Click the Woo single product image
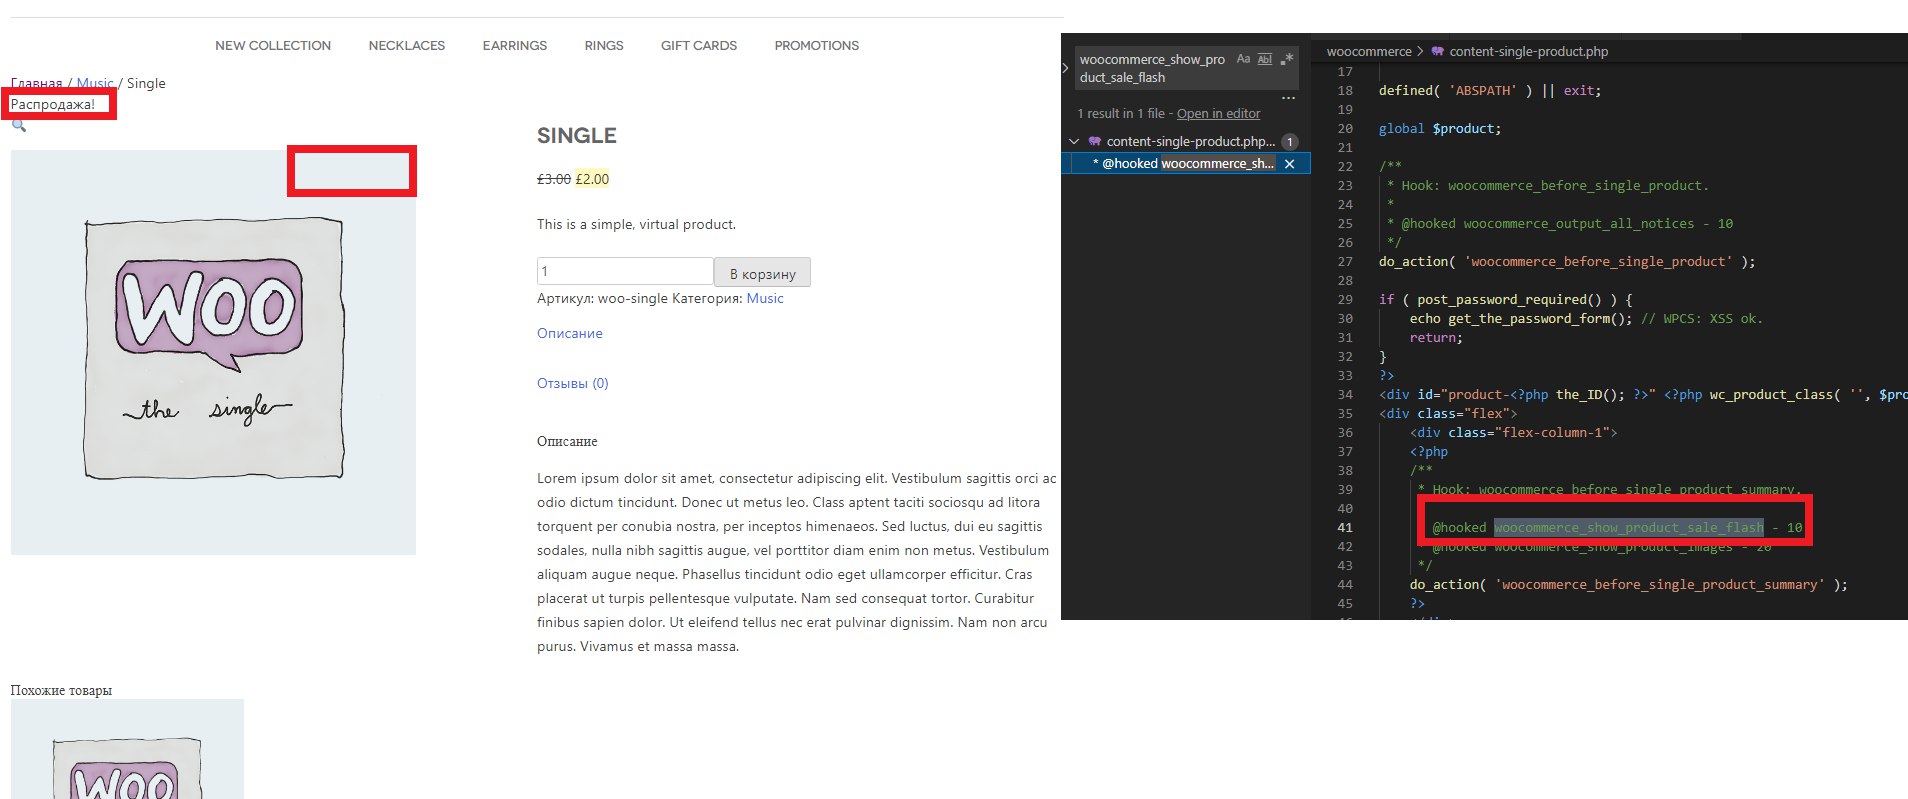 [x=213, y=352]
